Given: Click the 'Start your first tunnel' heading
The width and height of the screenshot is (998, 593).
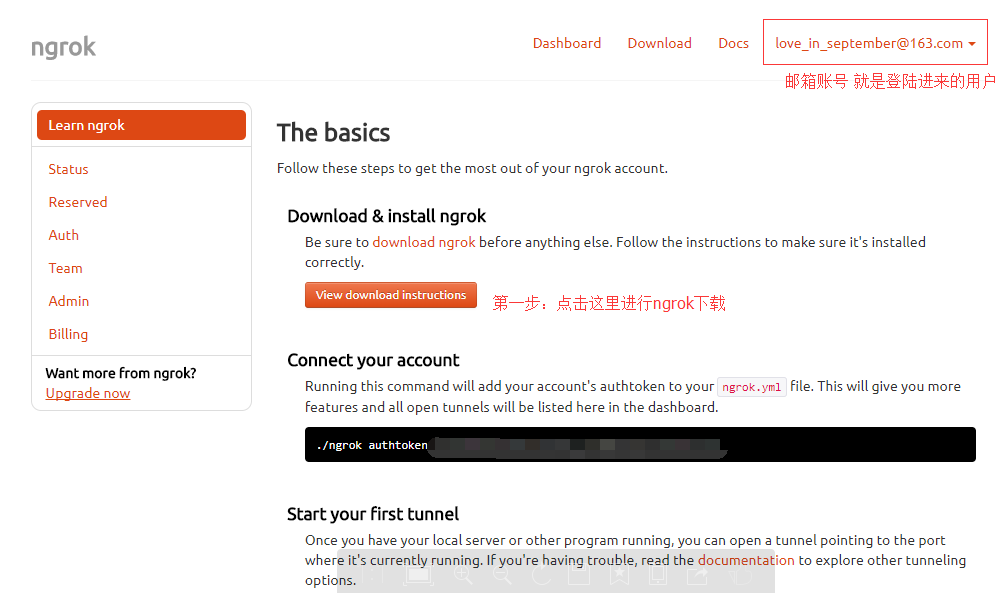Looking at the screenshot, I should tap(373, 514).
